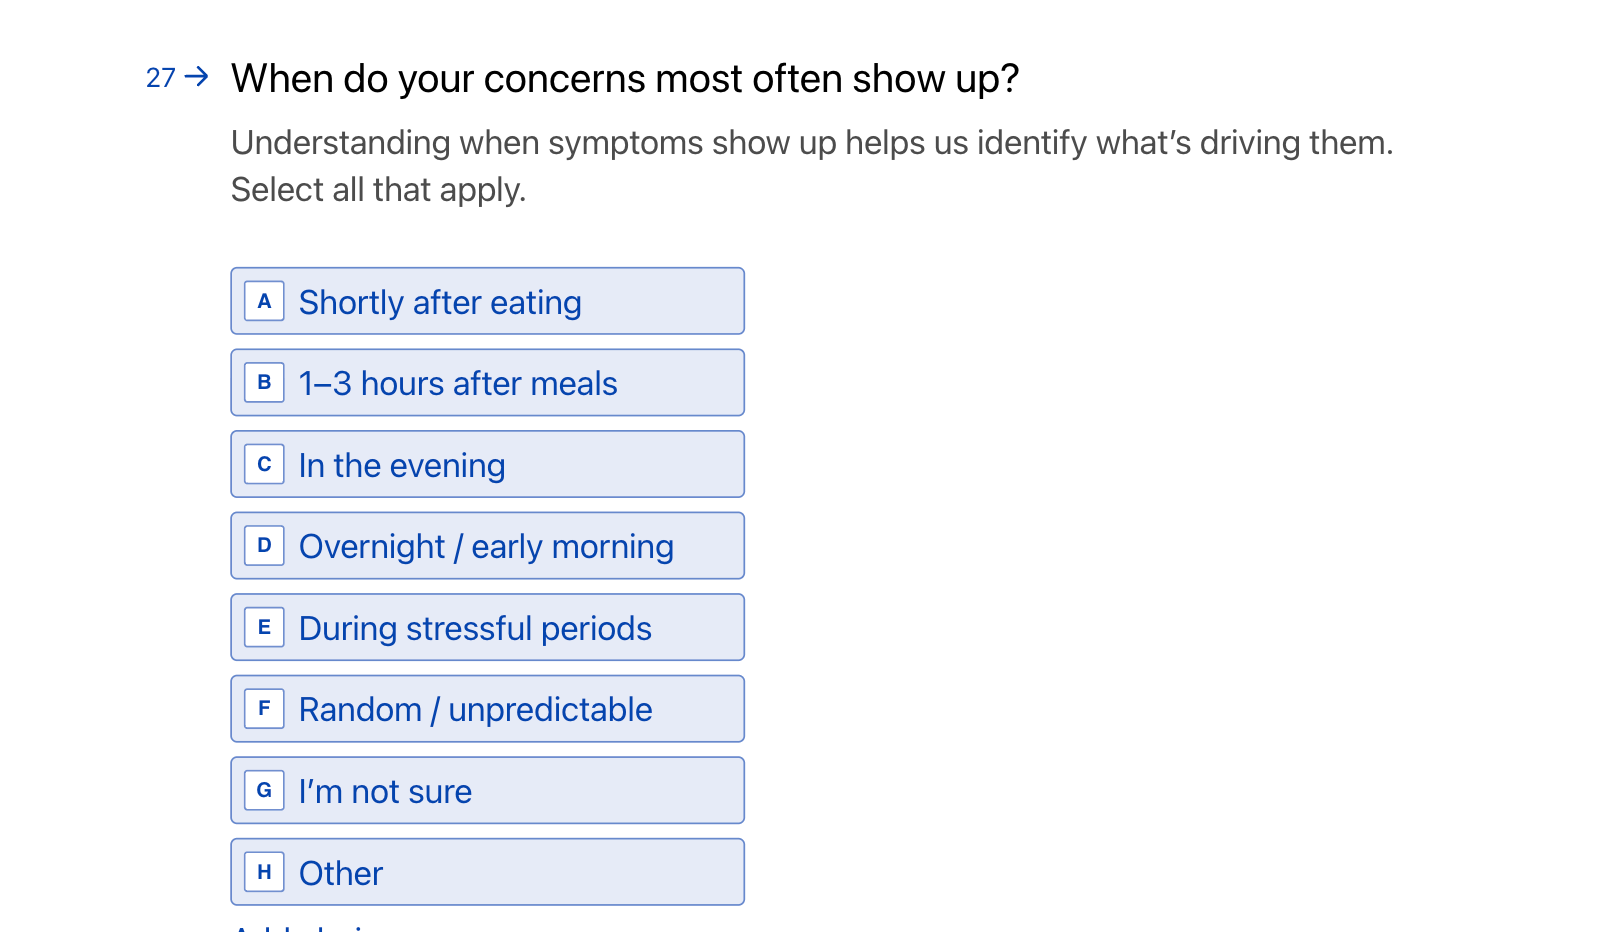The height and width of the screenshot is (932, 1606).
Task: Click the arrow icon beside question 27
Action: 197,76
